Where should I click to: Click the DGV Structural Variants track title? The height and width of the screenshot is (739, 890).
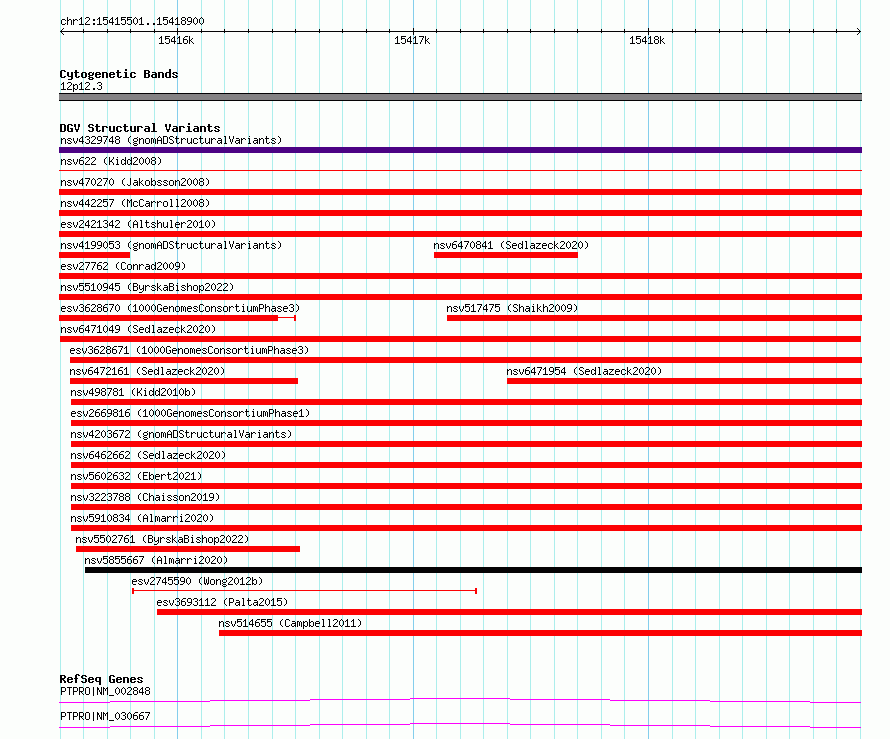click(x=140, y=128)
